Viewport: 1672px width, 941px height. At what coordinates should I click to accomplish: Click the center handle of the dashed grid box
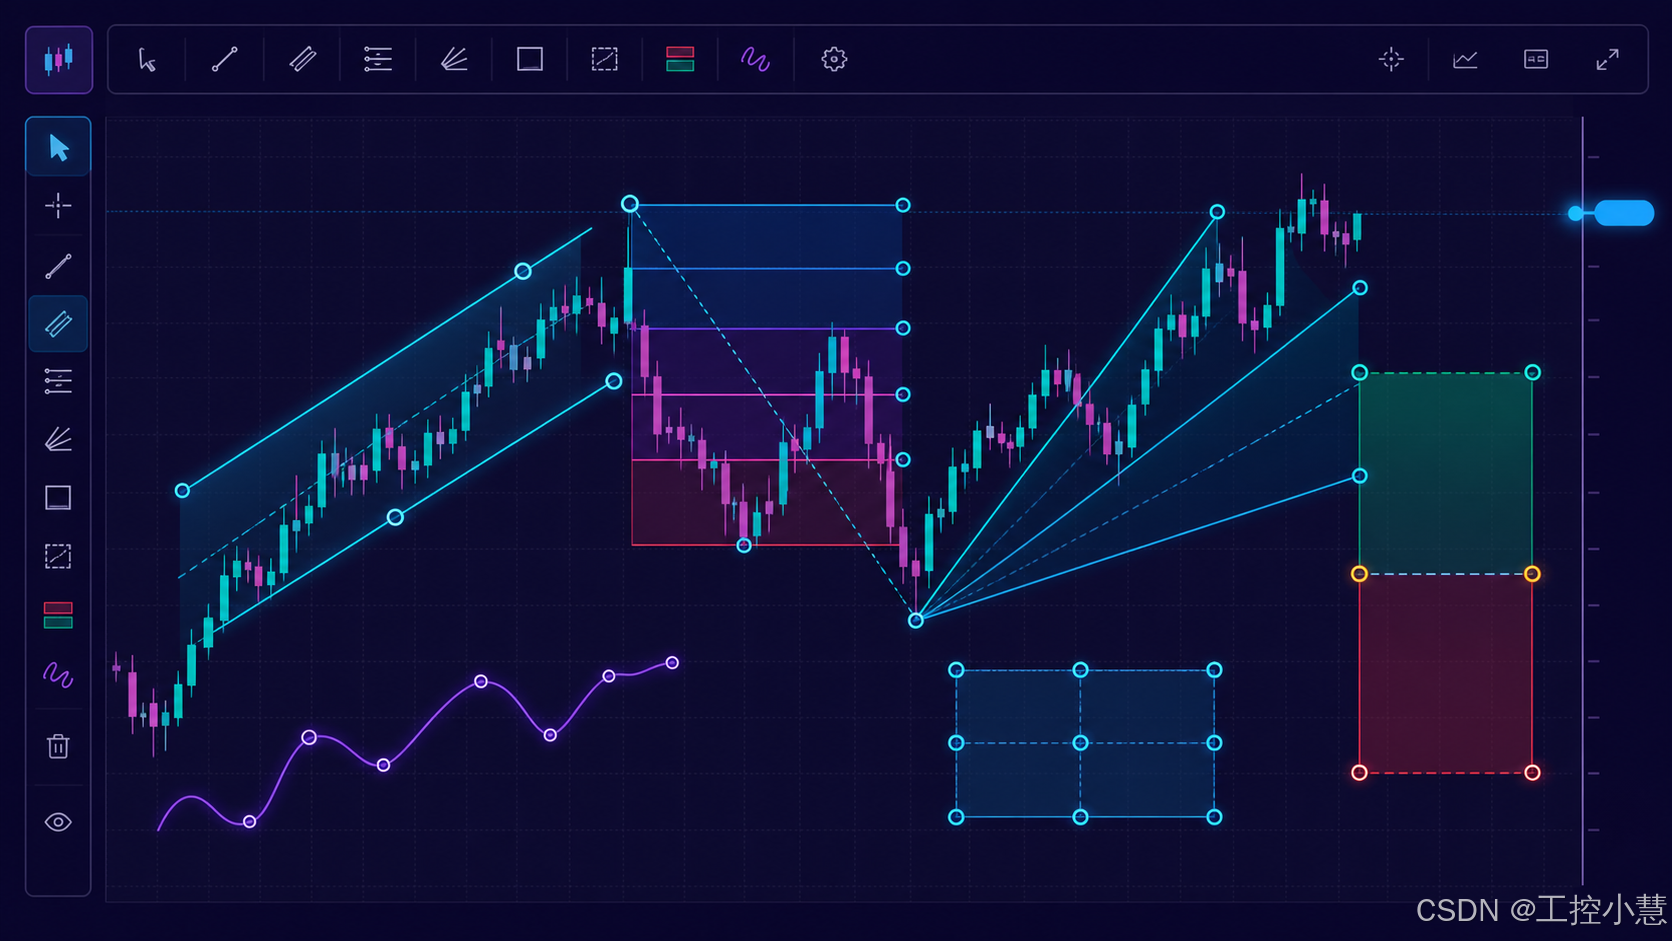(1081, 743)
